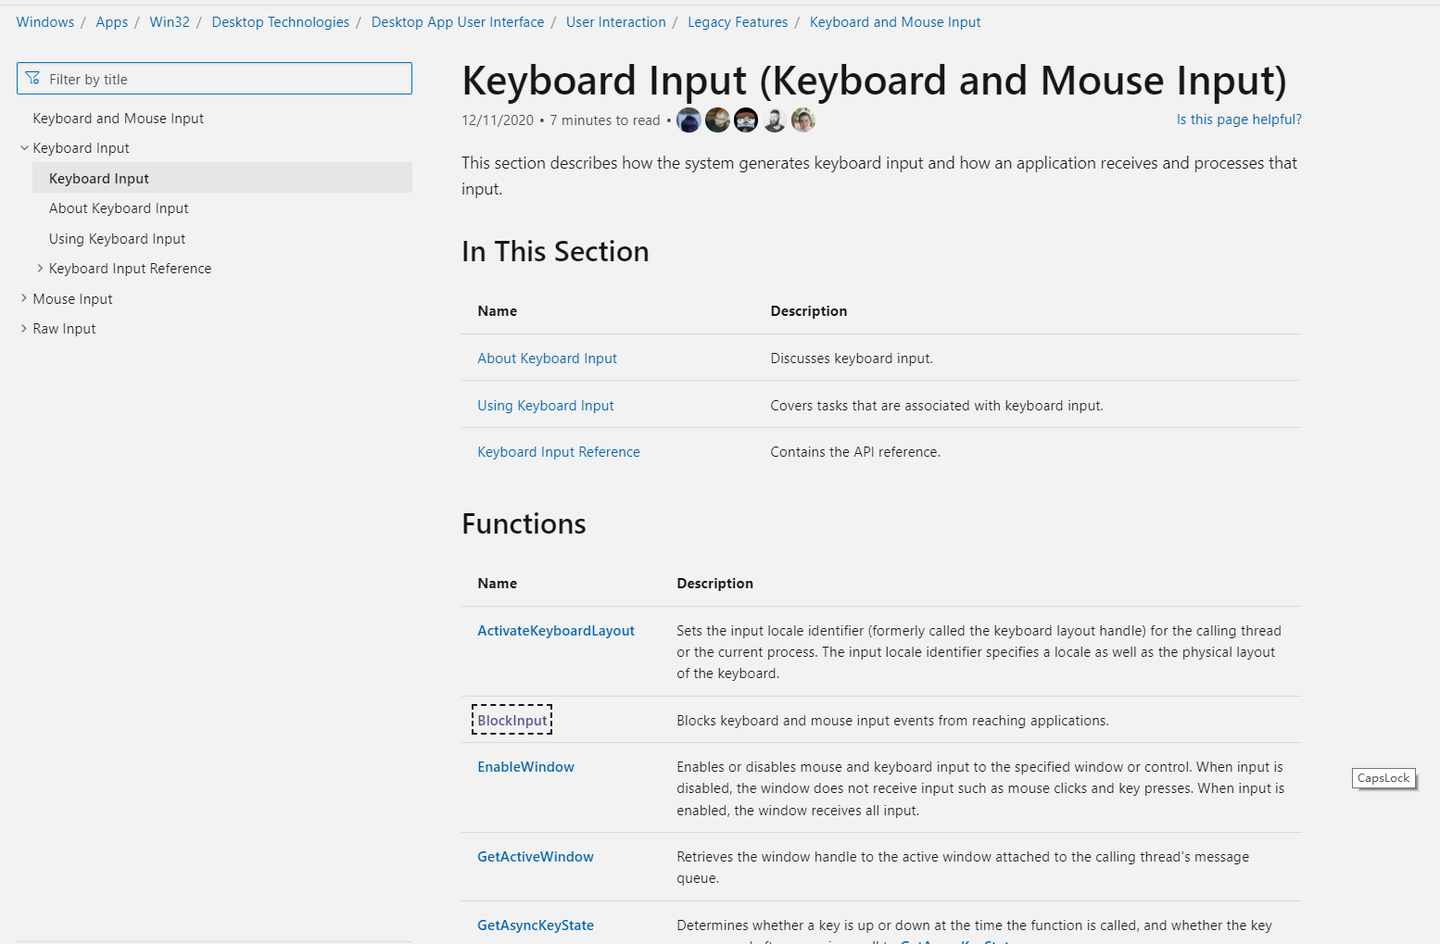
Task: Open About Keyboard Input link in the table
Action: [x=547, y=358]
